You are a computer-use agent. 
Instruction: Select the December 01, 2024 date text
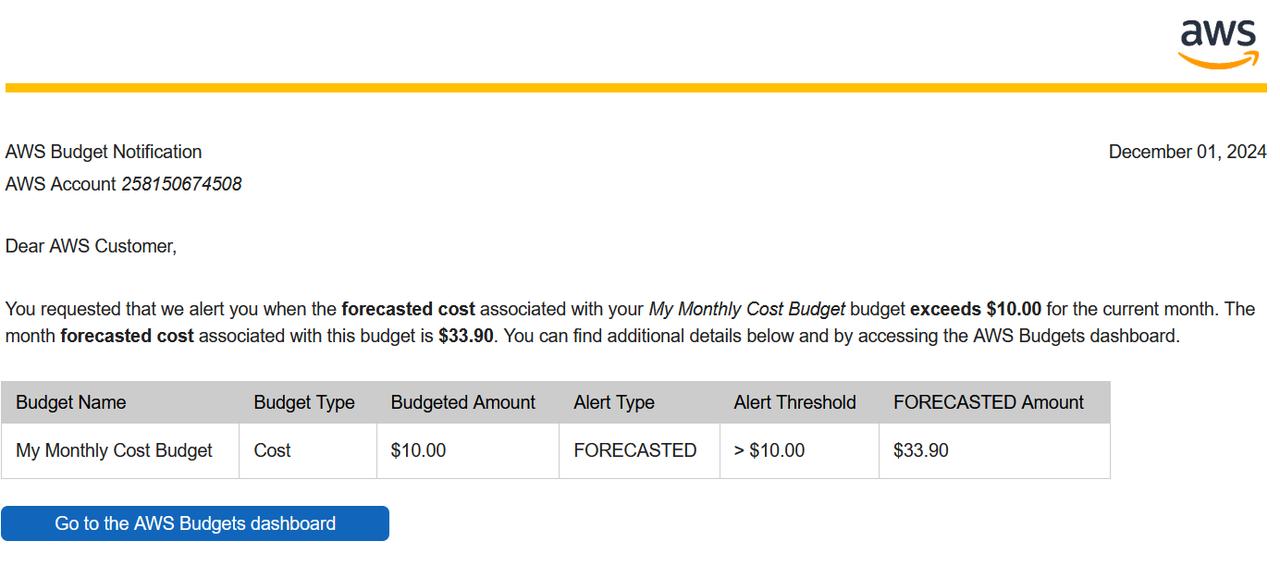click(x=1187, y=152)
